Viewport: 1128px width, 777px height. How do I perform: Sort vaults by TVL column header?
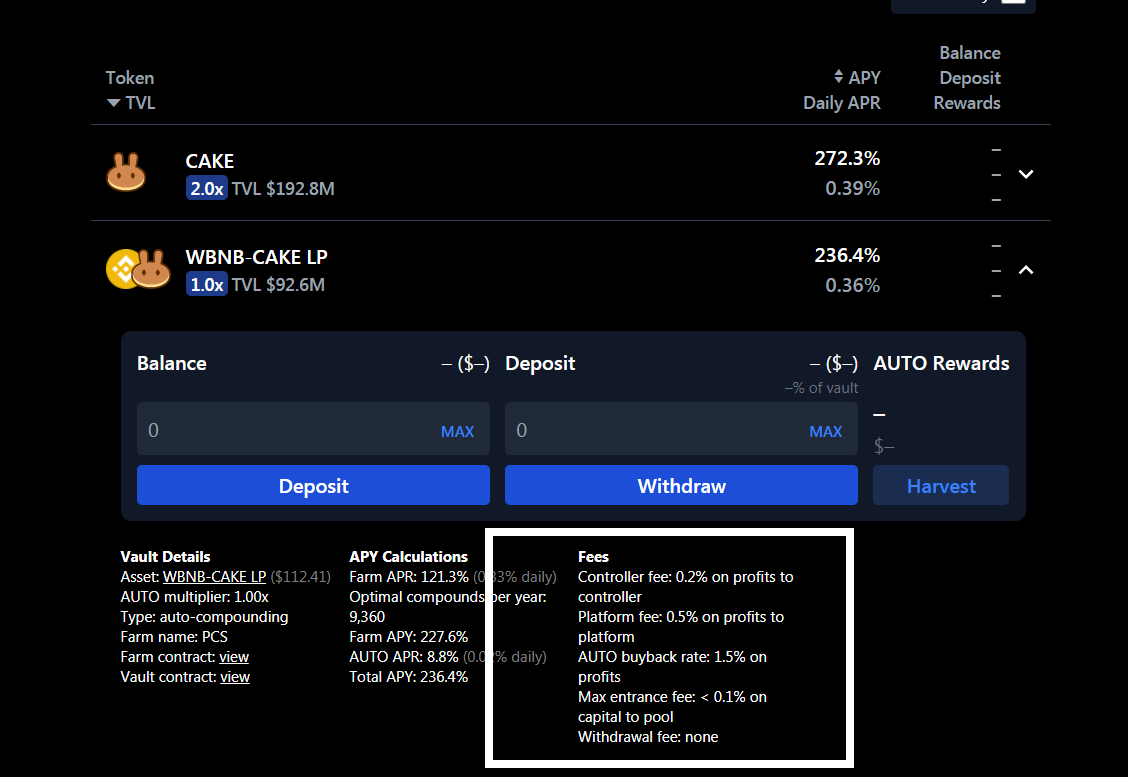click(x=131, y=103)
